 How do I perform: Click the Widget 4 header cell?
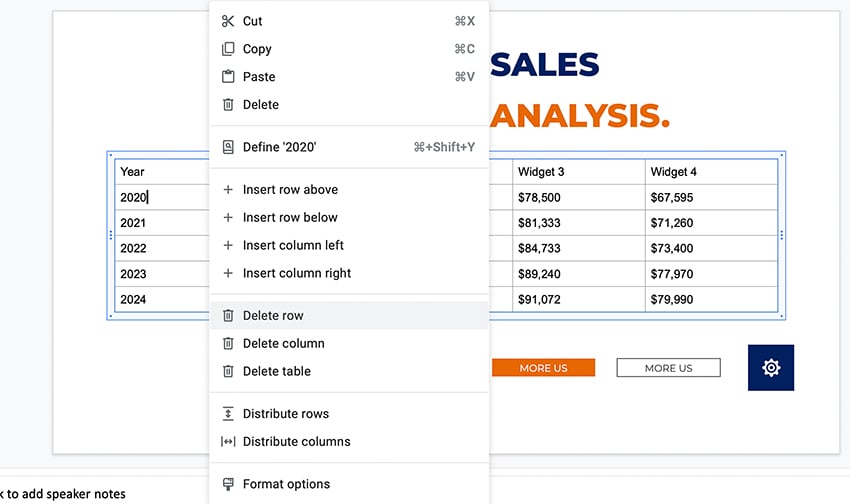coord(710,172)
